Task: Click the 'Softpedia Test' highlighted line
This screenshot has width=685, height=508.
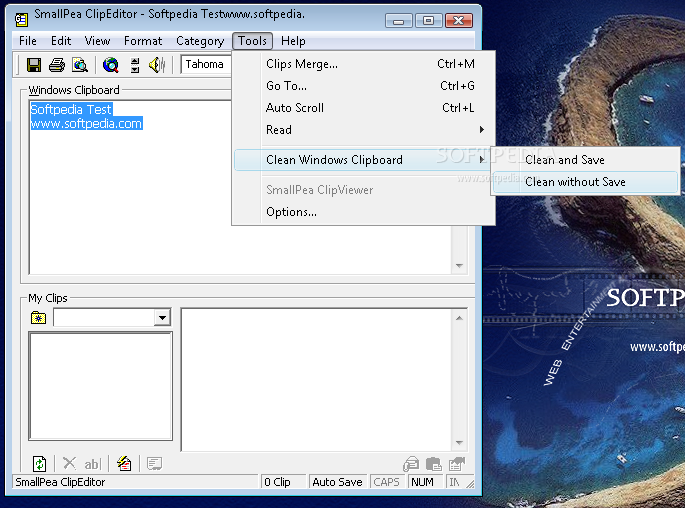Action: click(x=71, y=109)
